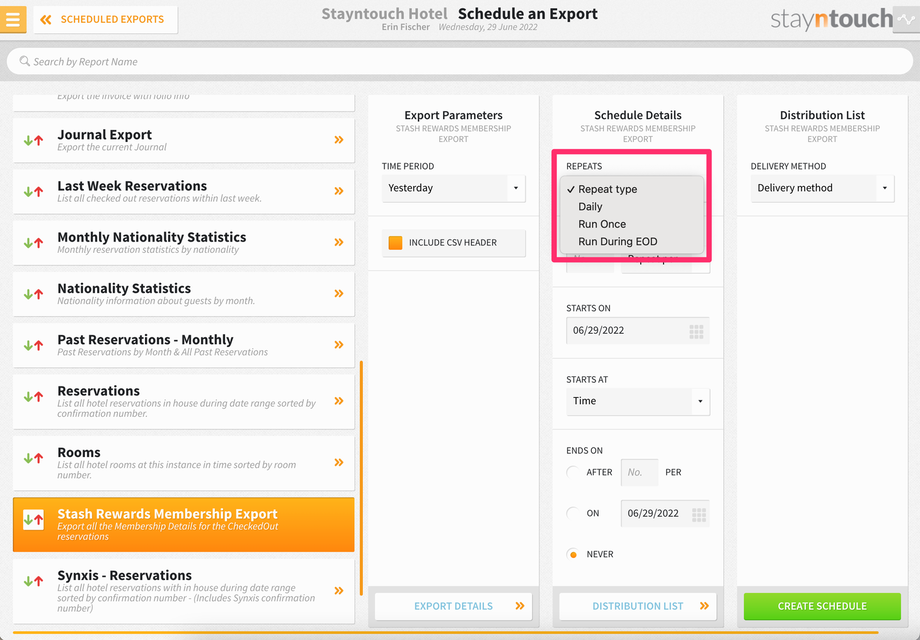920x640 pixels.
Task: Click the Starts On date field
Action: pyautogui.click(x=638, y=330)
